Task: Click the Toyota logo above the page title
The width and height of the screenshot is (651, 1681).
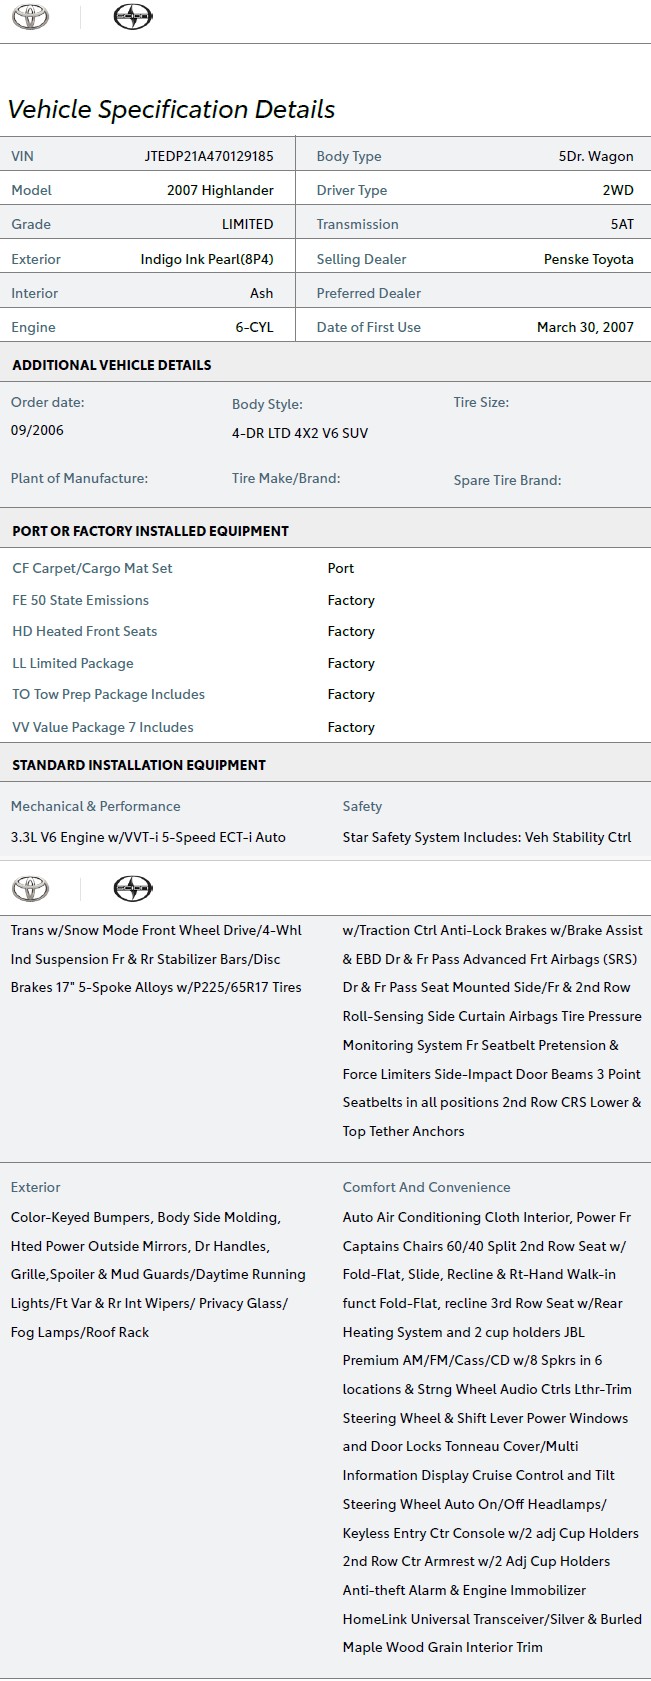Action: click(30, 17)
